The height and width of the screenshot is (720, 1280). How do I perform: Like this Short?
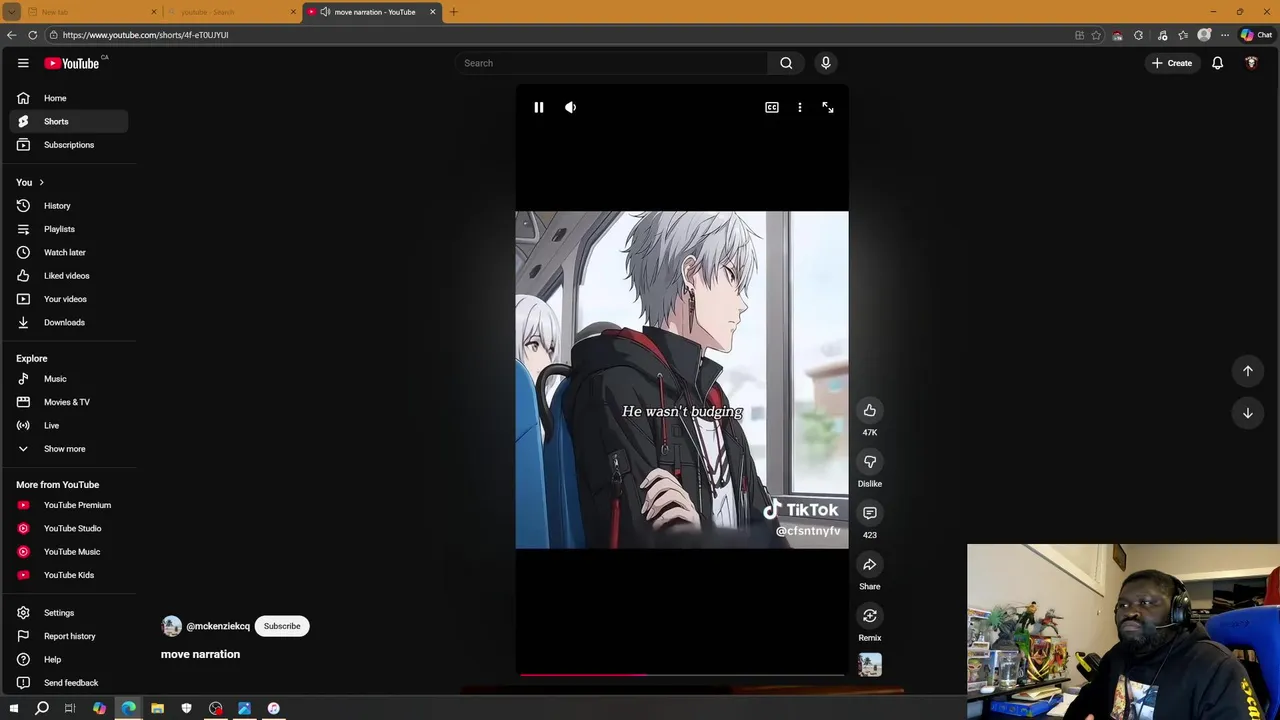click(x=870, y=410)
